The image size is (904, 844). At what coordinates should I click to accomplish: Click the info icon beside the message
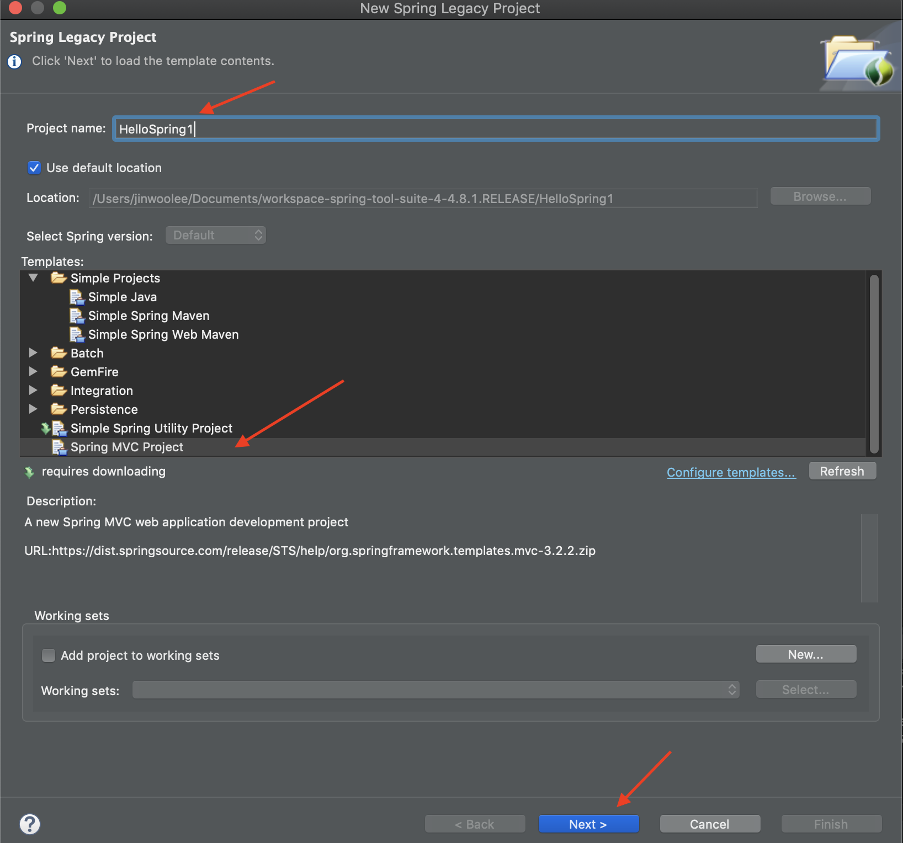tap(14, 61)
